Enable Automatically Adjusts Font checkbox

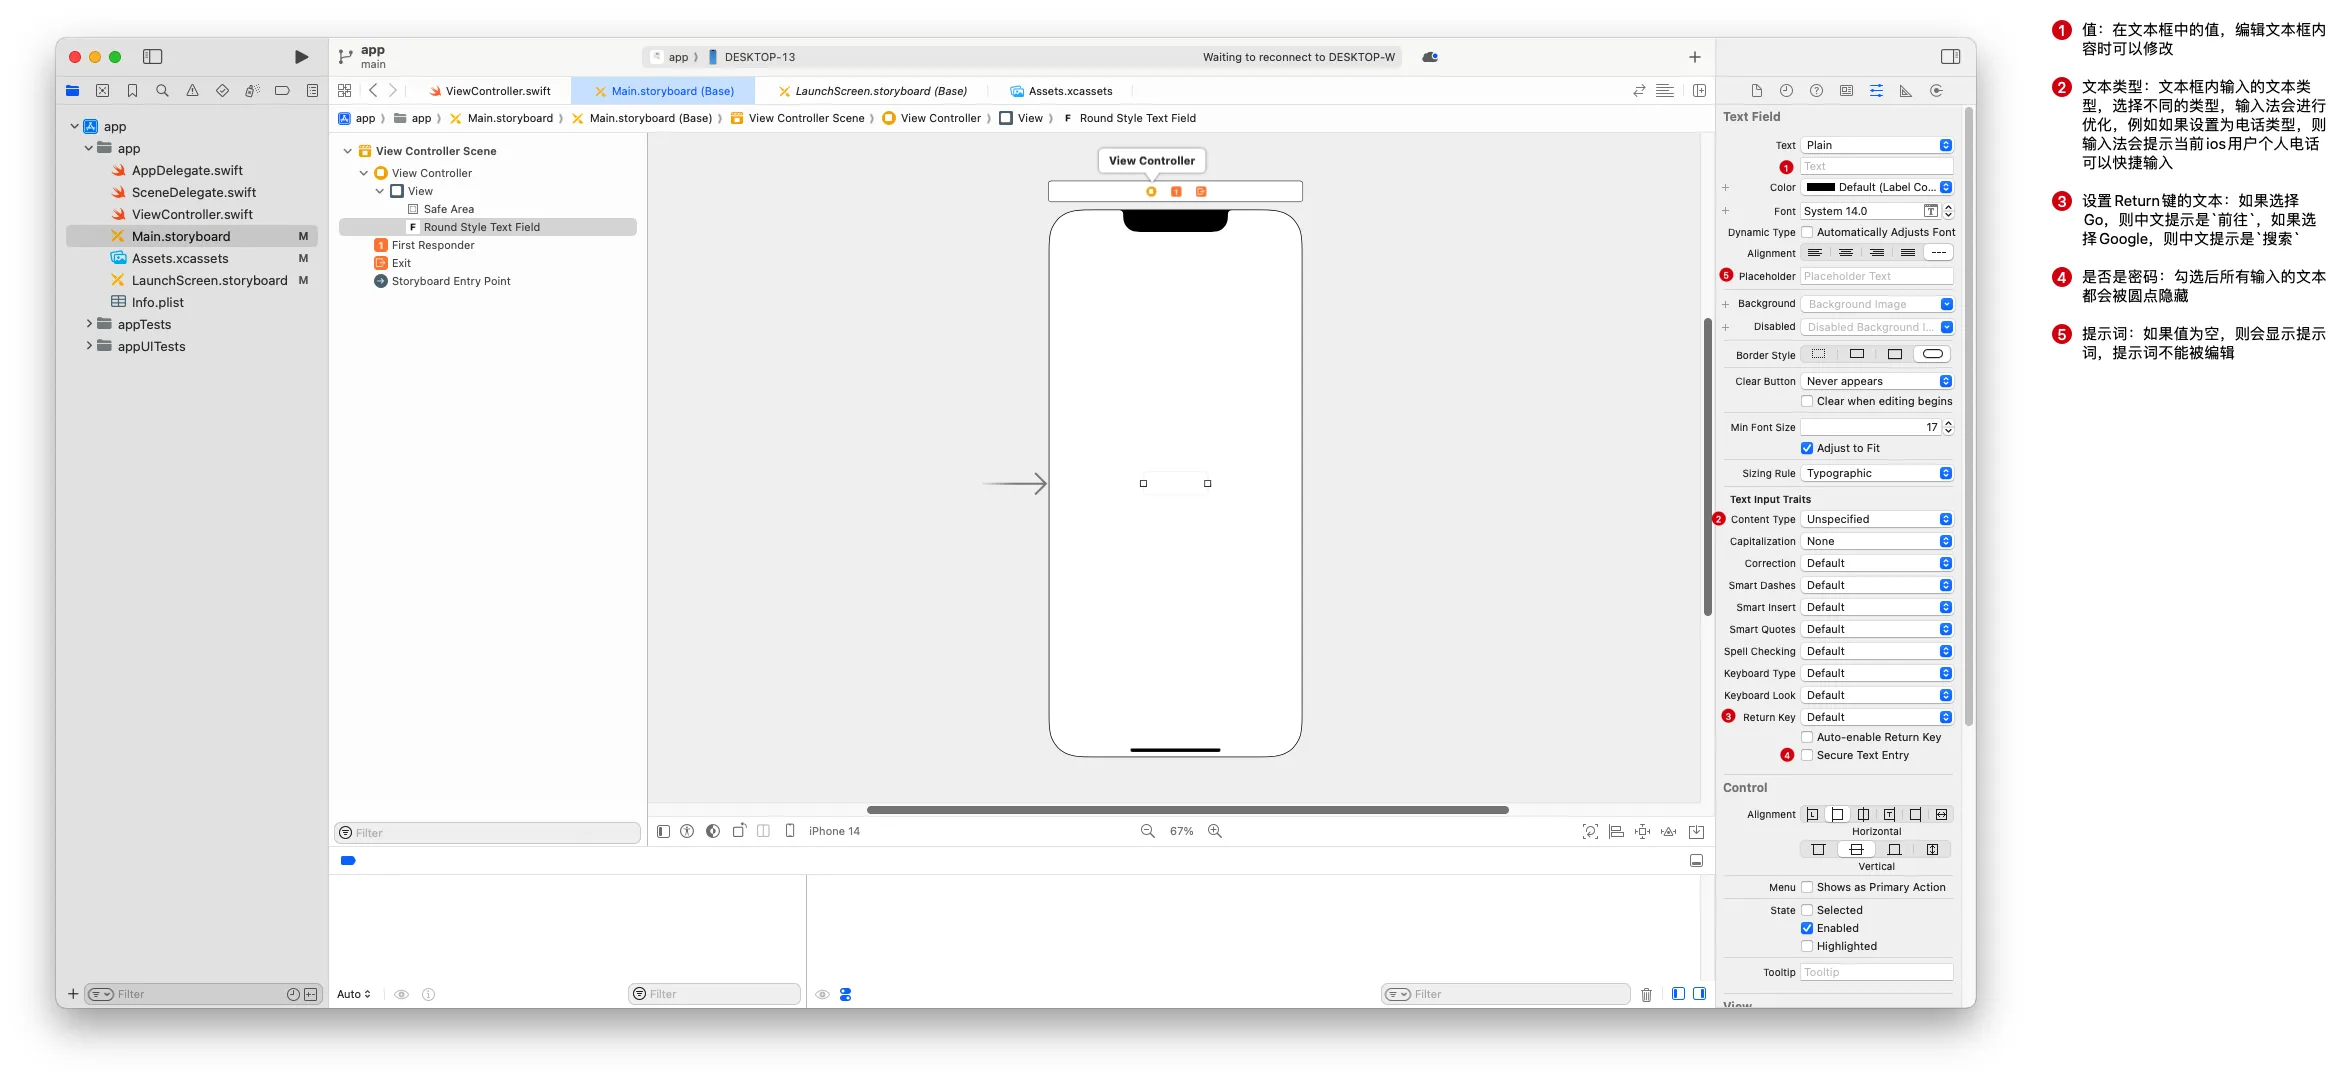pos(1807,232)
